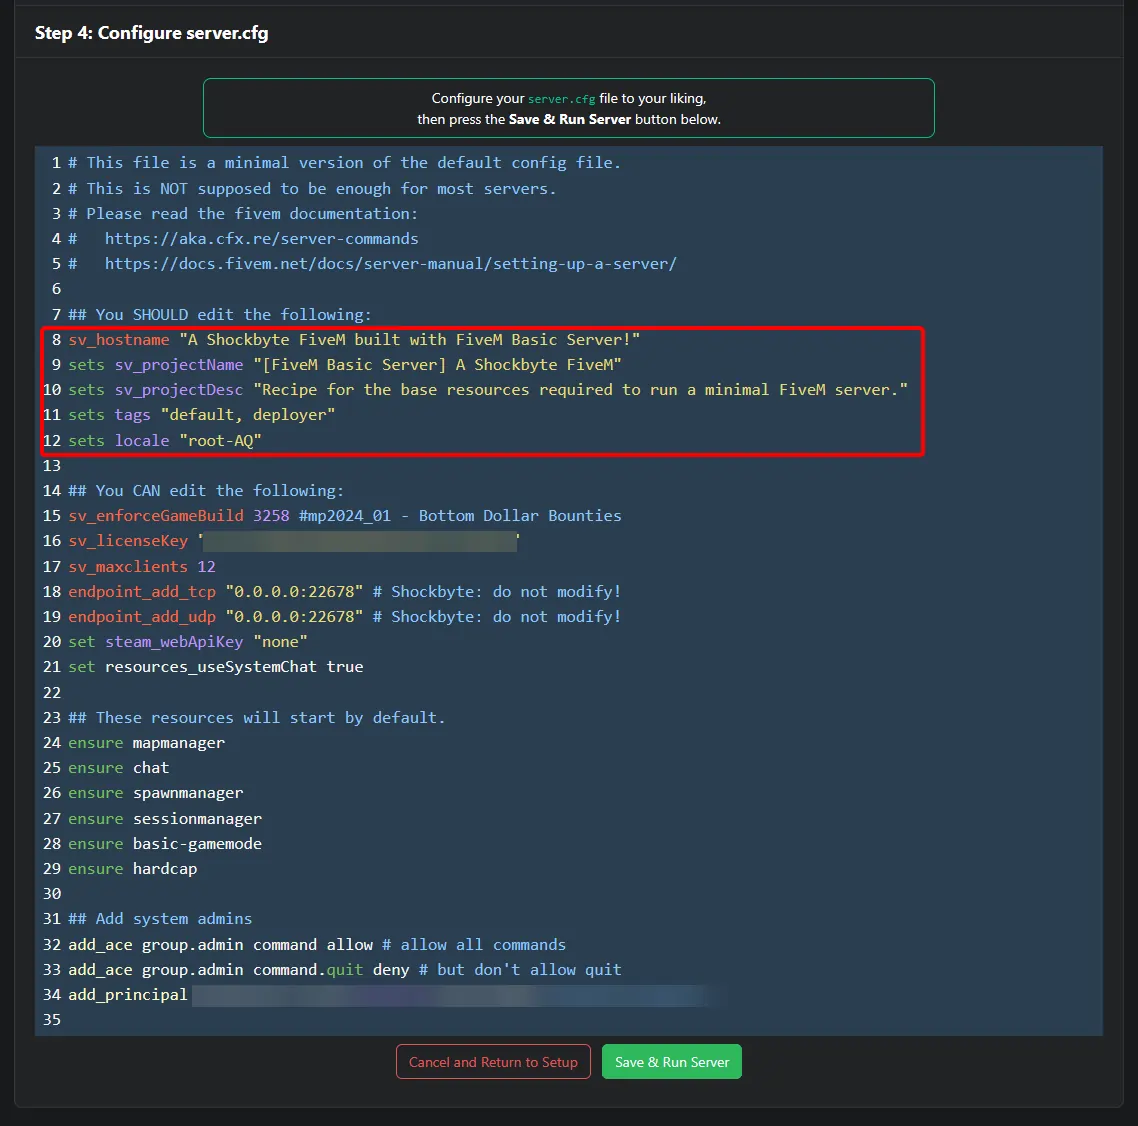This screenshot has height=1126, width=1138.
Task: Click the steam_webApiKey "none" line
Action: click(x=188, y=642)
